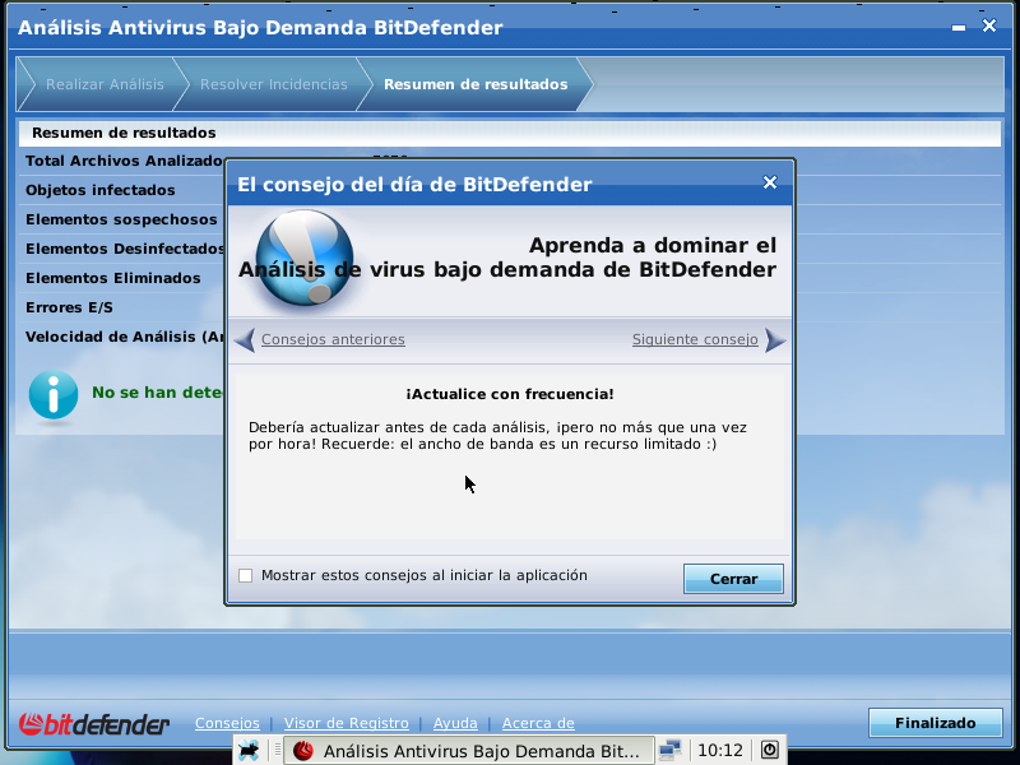Click the Xfce start menu mouse icon
This screenshot has height=765, width=1020.
[x=249, y=750]
